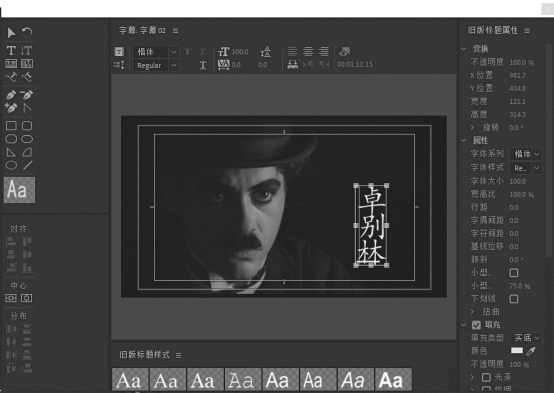
Task: Apply the first Aa title style
Action: coord(130,380)
